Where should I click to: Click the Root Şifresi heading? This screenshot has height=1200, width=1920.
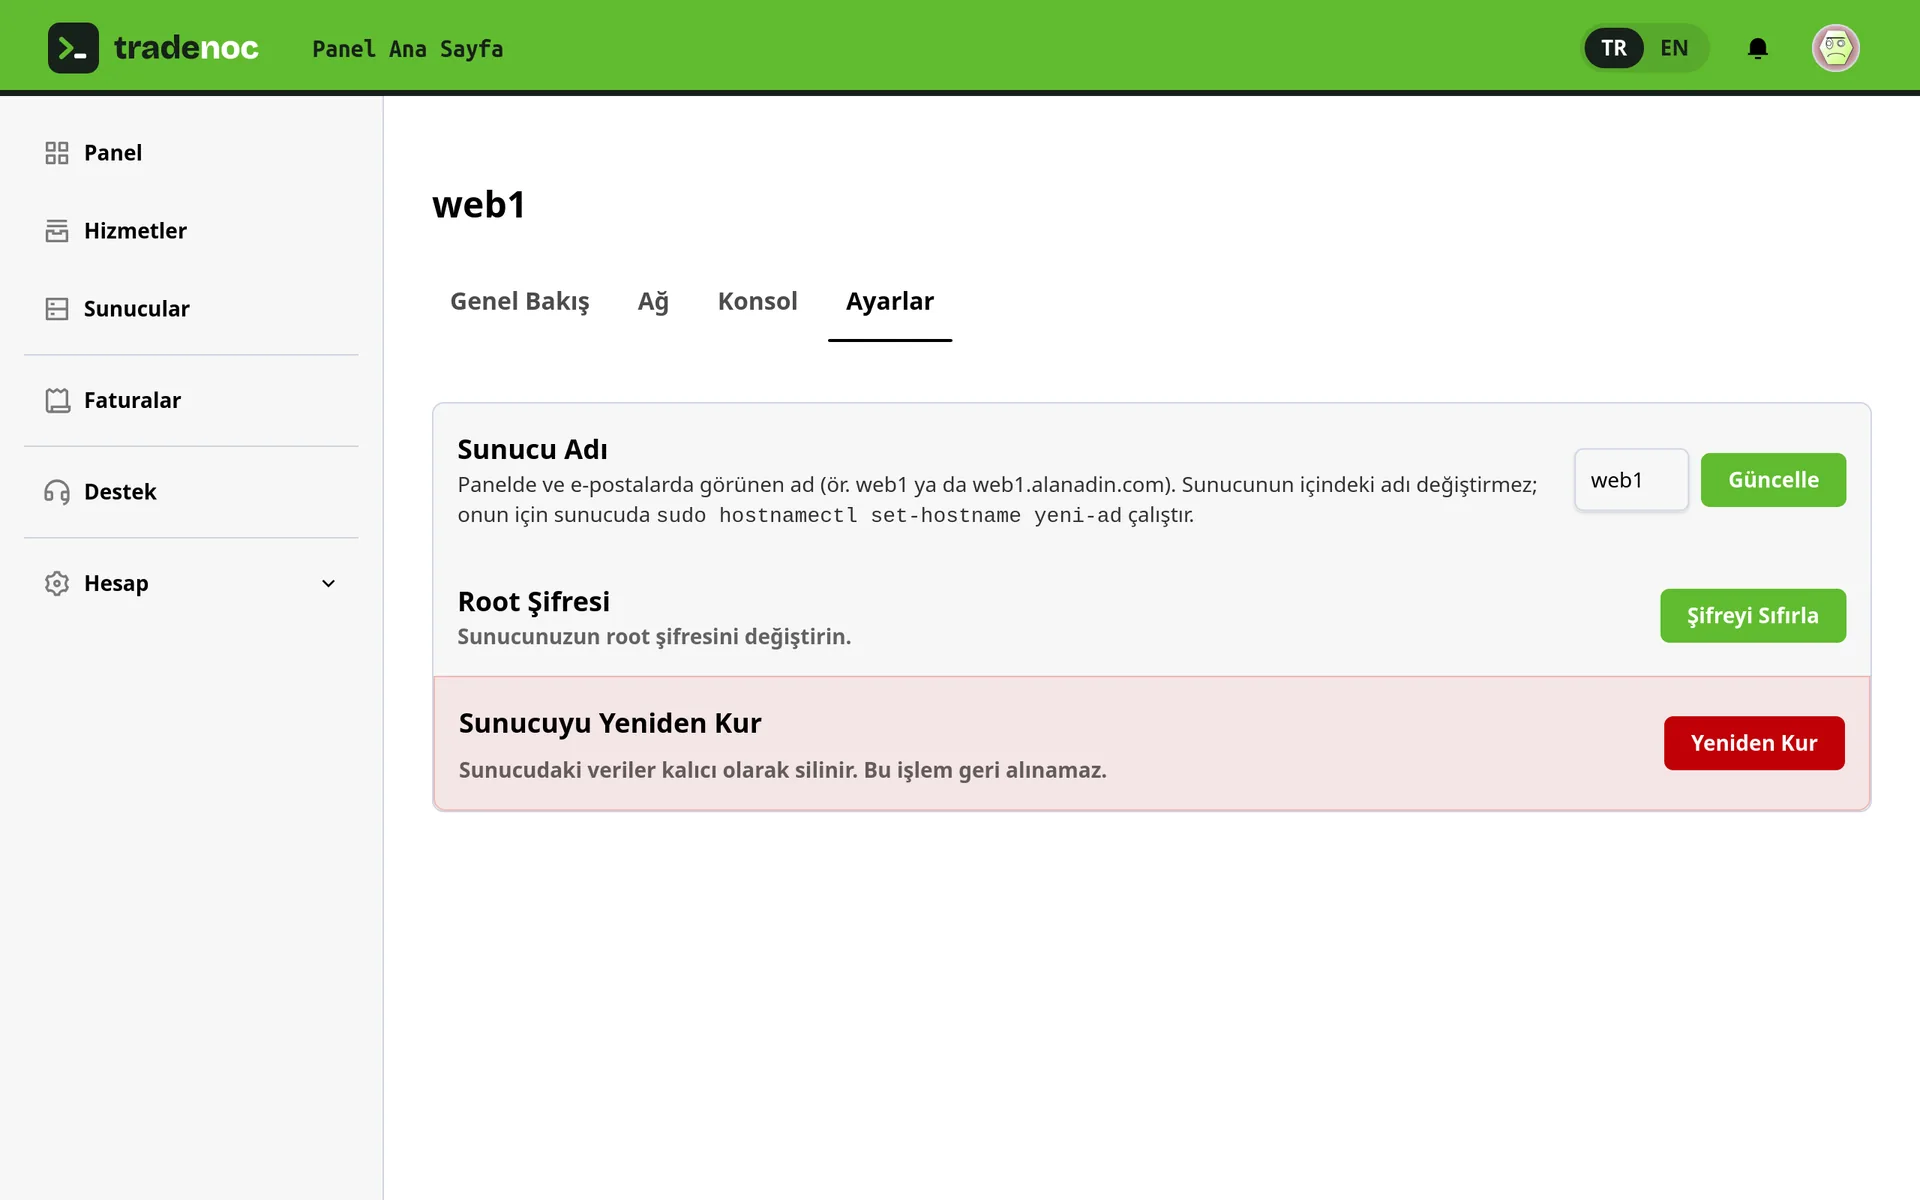coord(533,601)
